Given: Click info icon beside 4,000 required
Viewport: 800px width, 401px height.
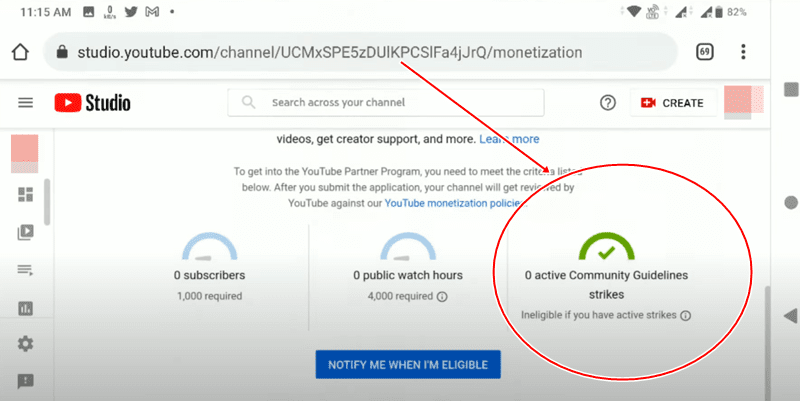Looking at the screenshot, I should (441, 296).
